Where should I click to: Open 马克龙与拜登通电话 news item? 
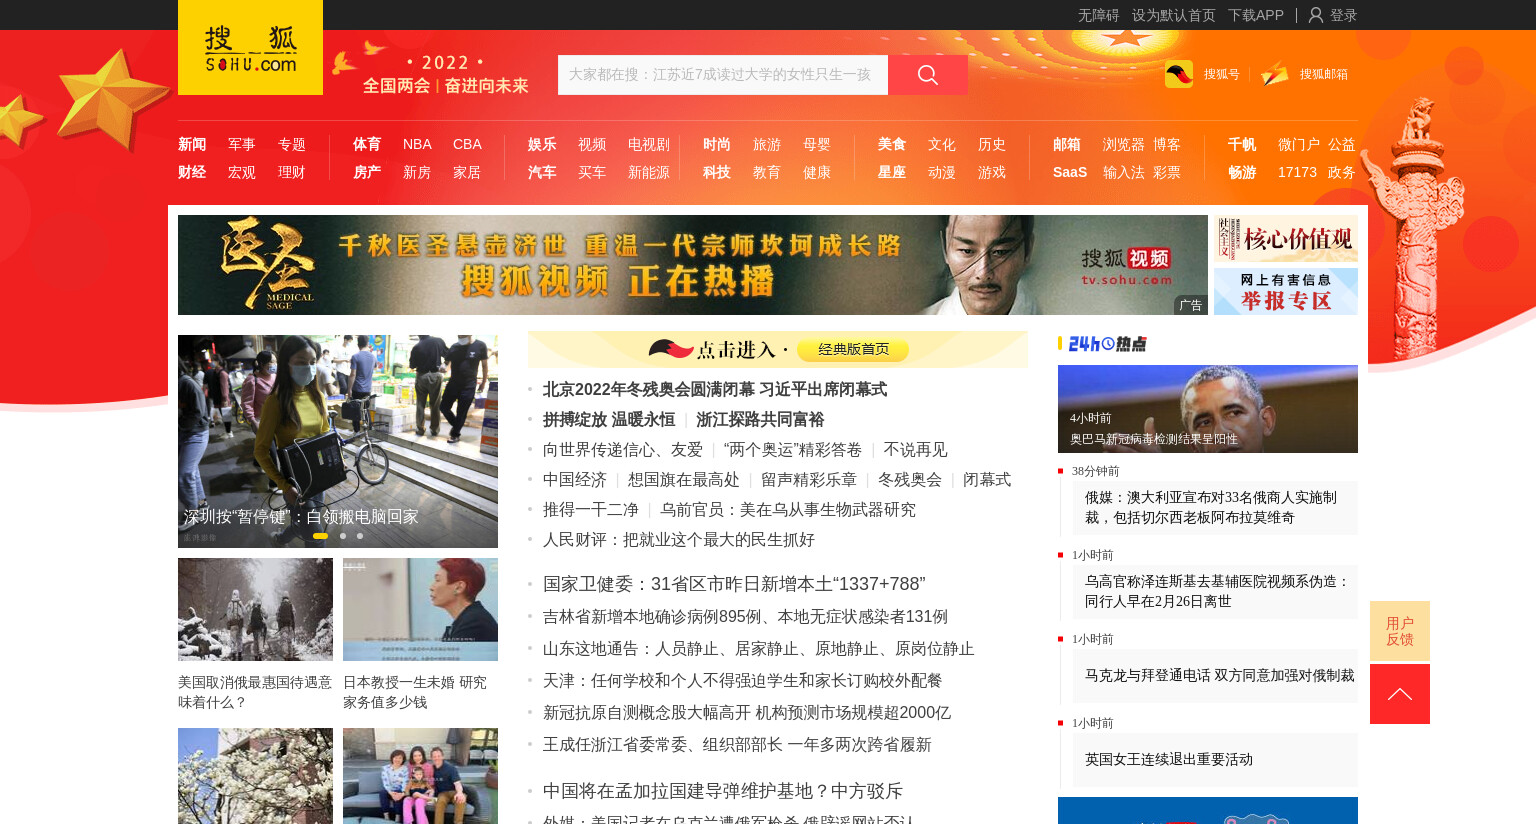point(1219,675)
